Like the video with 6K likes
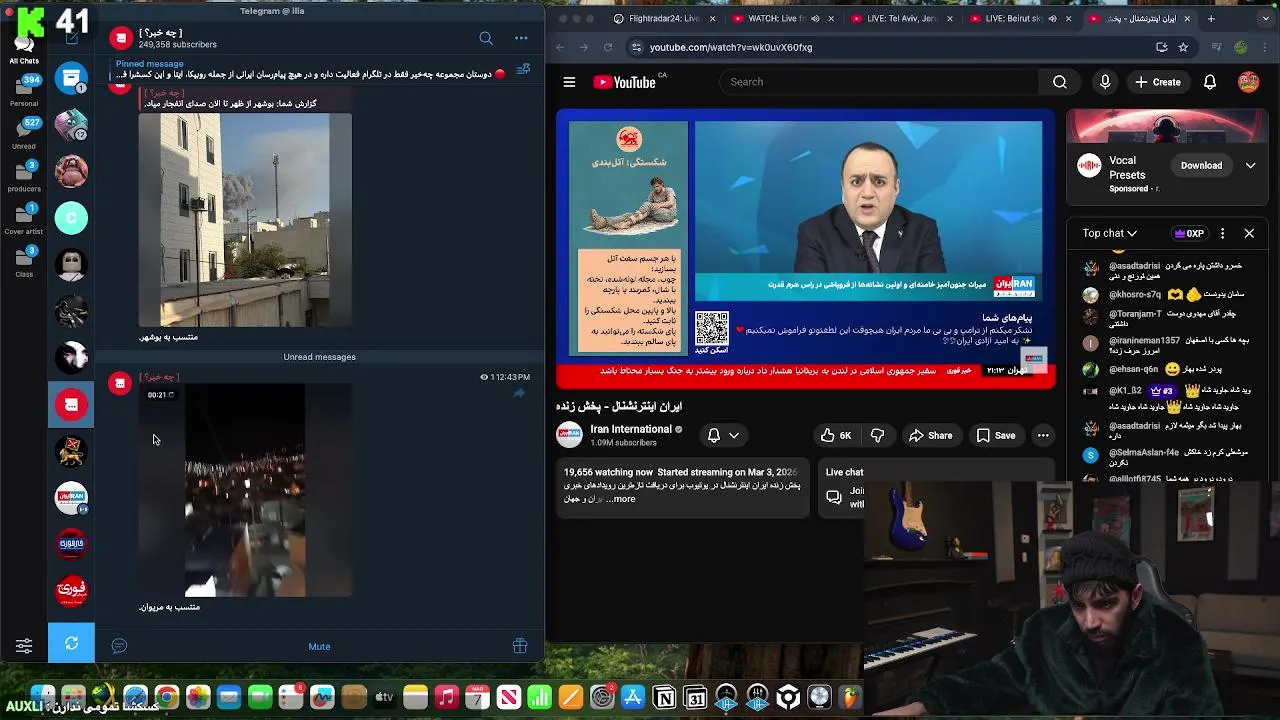 (836, 435)
